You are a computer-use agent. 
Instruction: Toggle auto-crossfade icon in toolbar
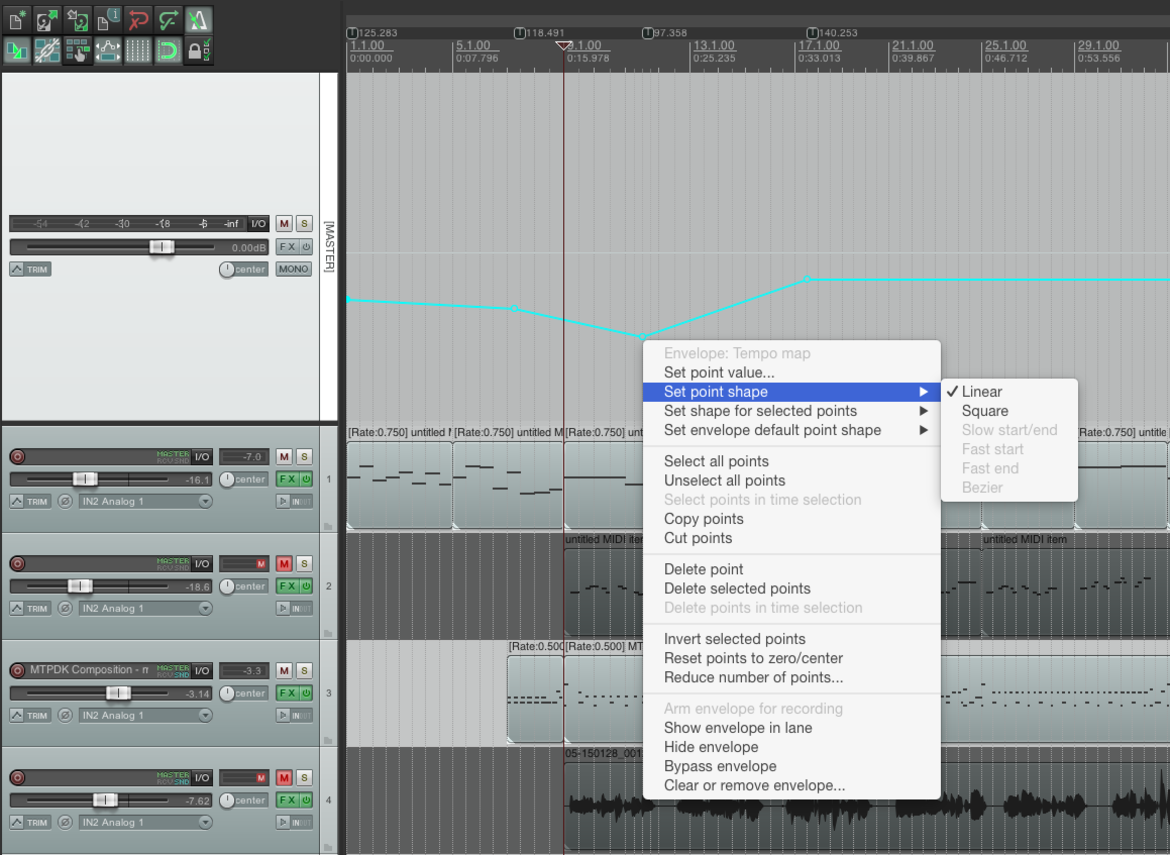point(16,51)
